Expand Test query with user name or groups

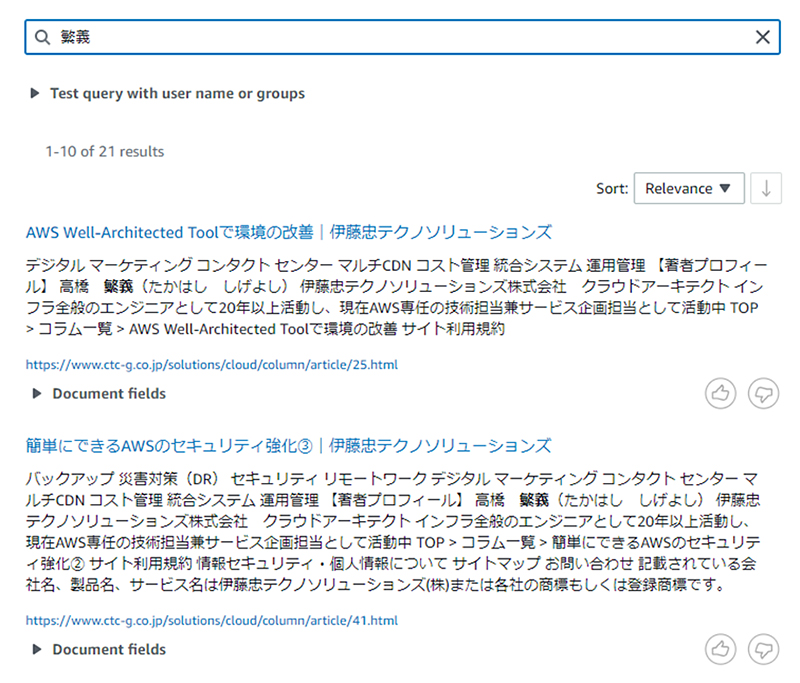pyautogui.click(x=168, y=93)
